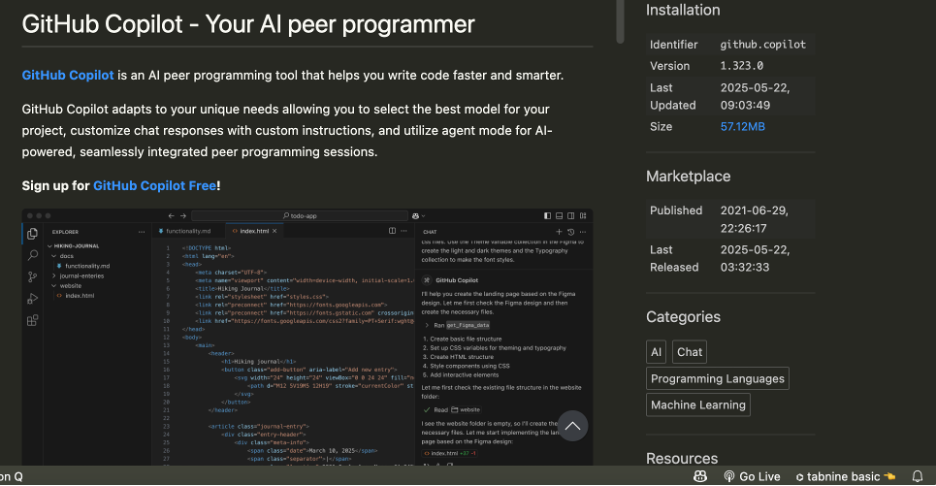Click the version number 1.323.0
This screenshot has height=486, width=936.
(741, 66)
